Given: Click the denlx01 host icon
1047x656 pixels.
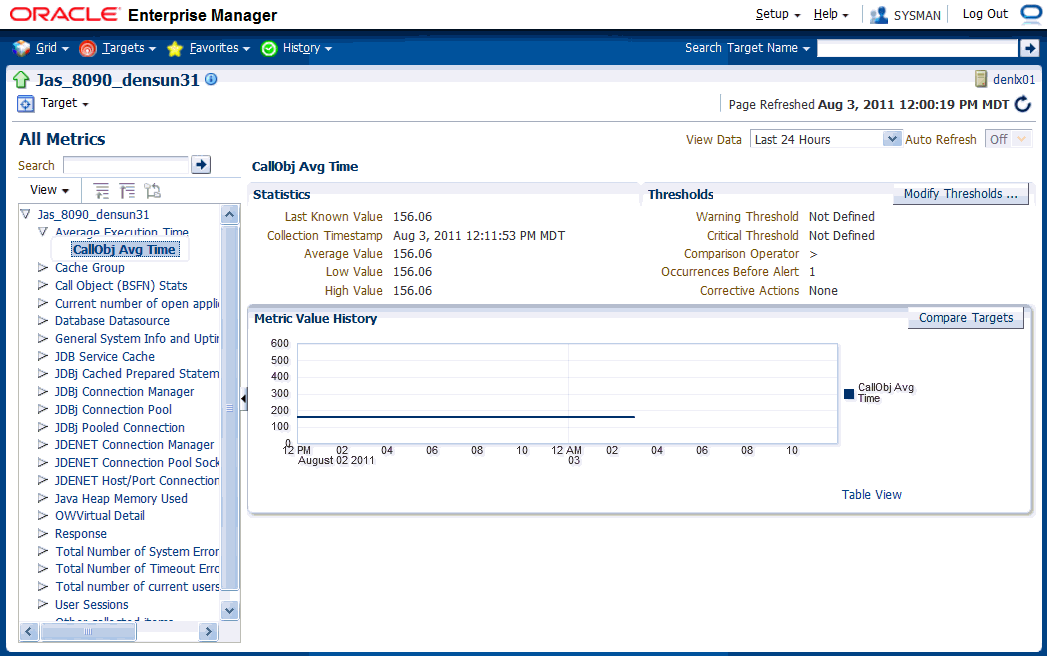Looking at the screenshot, I should [981, 79].
